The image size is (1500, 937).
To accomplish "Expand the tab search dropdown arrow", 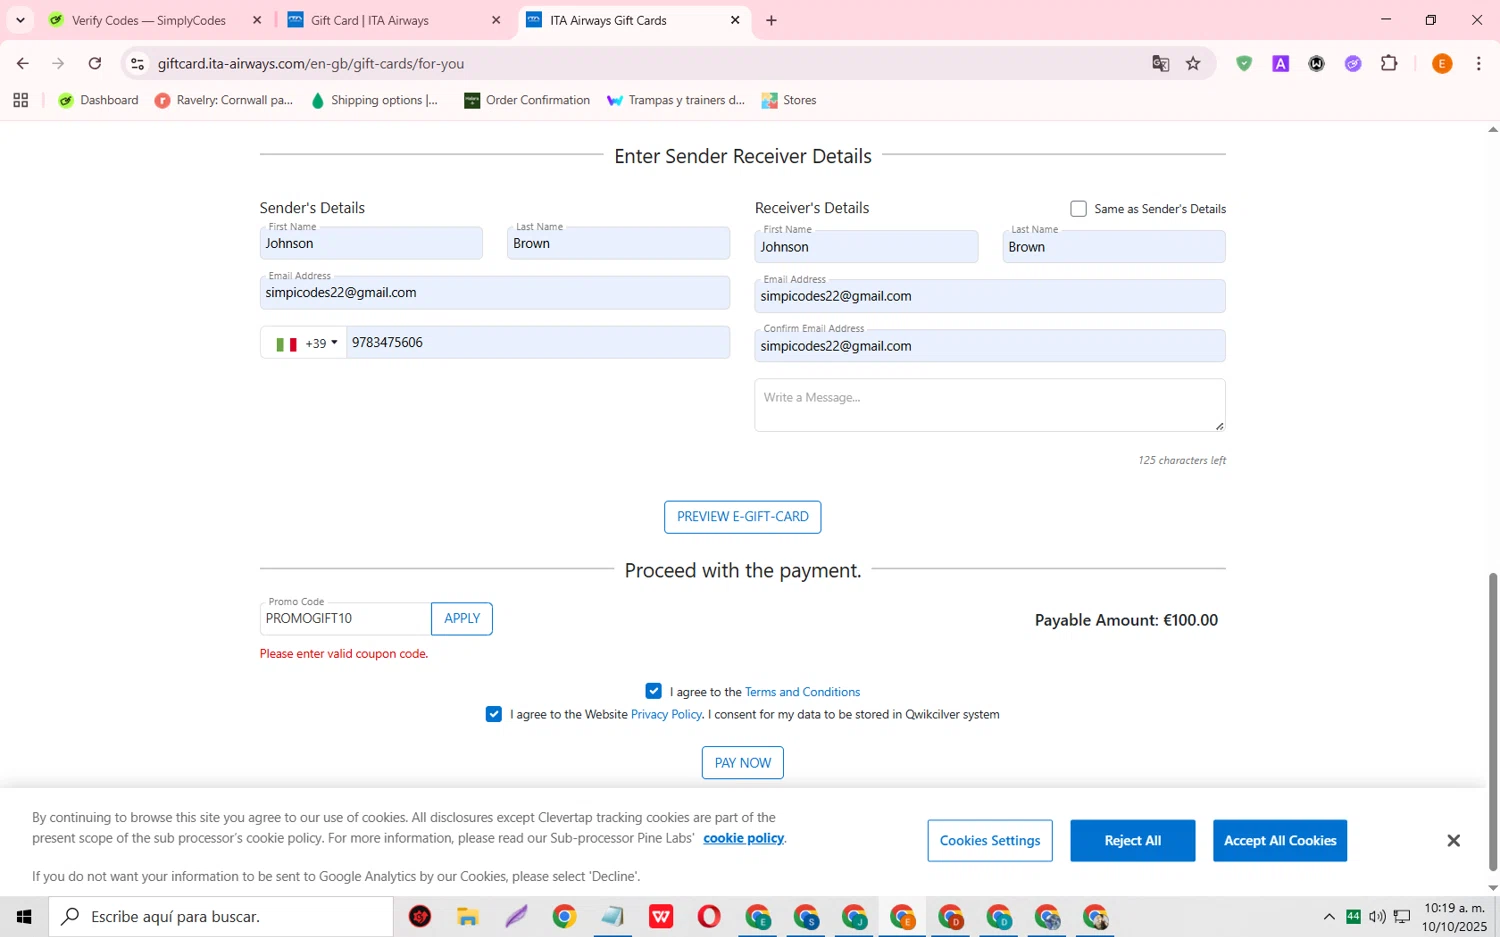I will click(20, 20).
